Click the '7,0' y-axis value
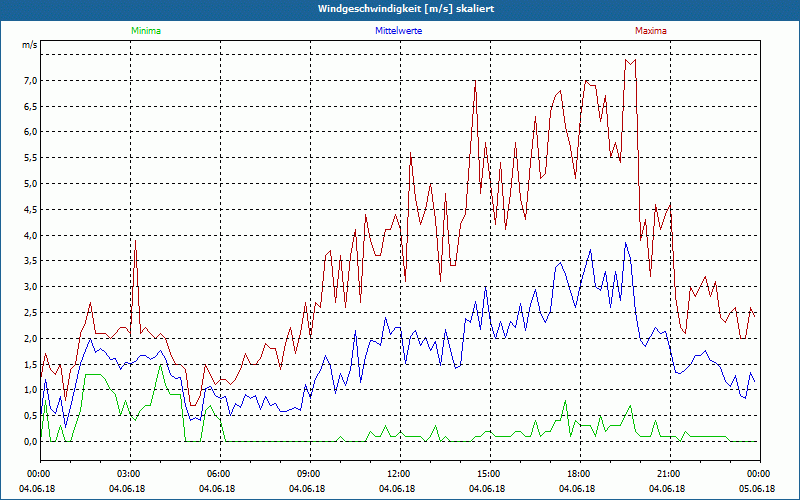The image size is (800, 500). (x=30, y=80)
